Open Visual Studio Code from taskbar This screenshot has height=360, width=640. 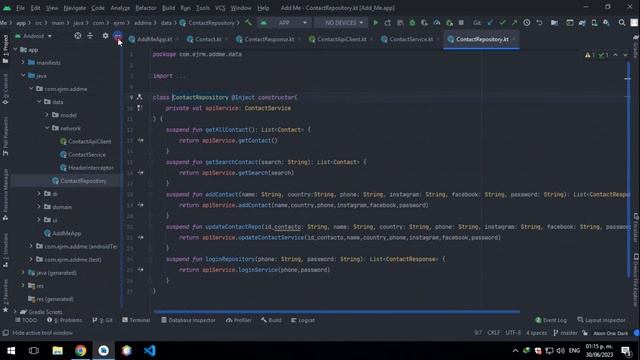150,351
